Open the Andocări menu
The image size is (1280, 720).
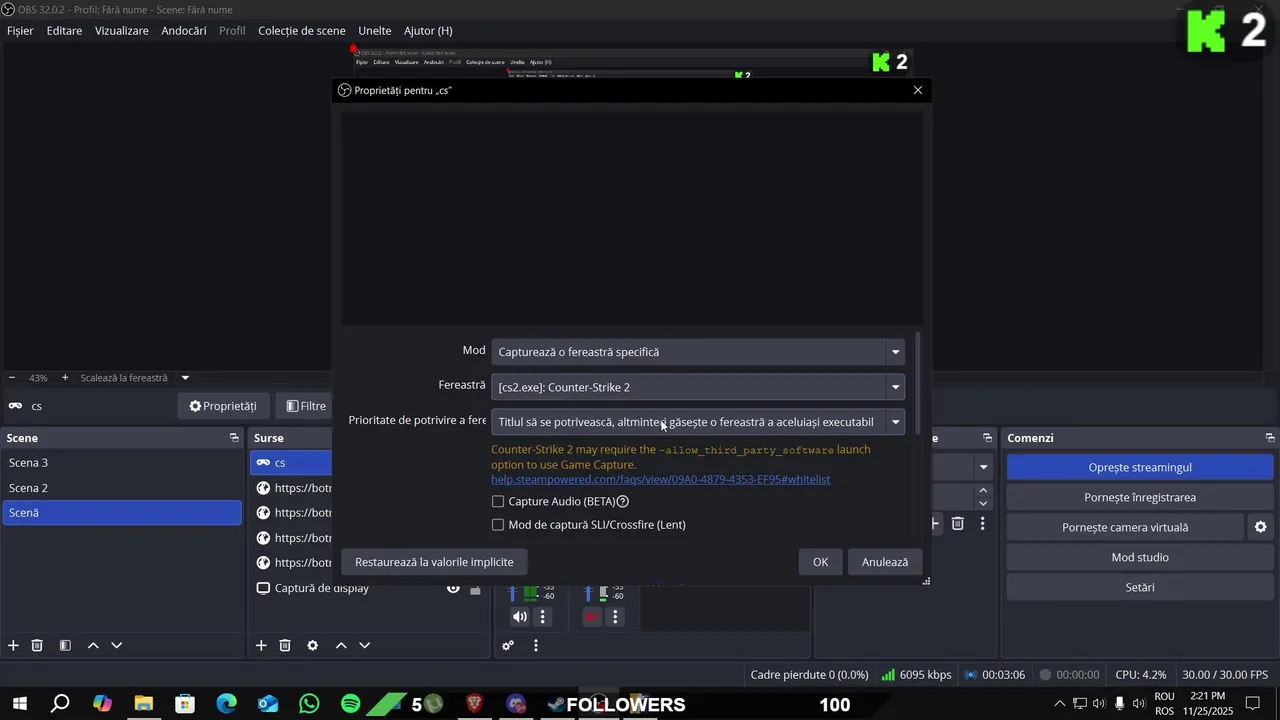click(184, 31)
